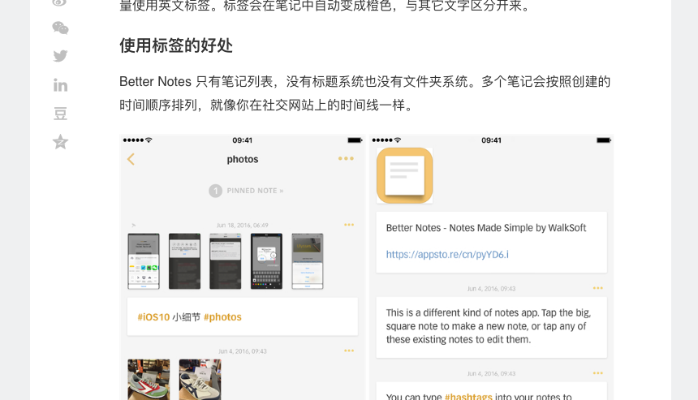Open options for Jun 18, 2016 note
Viewport: 698px width, 400px height.
[x=349, y=225]
